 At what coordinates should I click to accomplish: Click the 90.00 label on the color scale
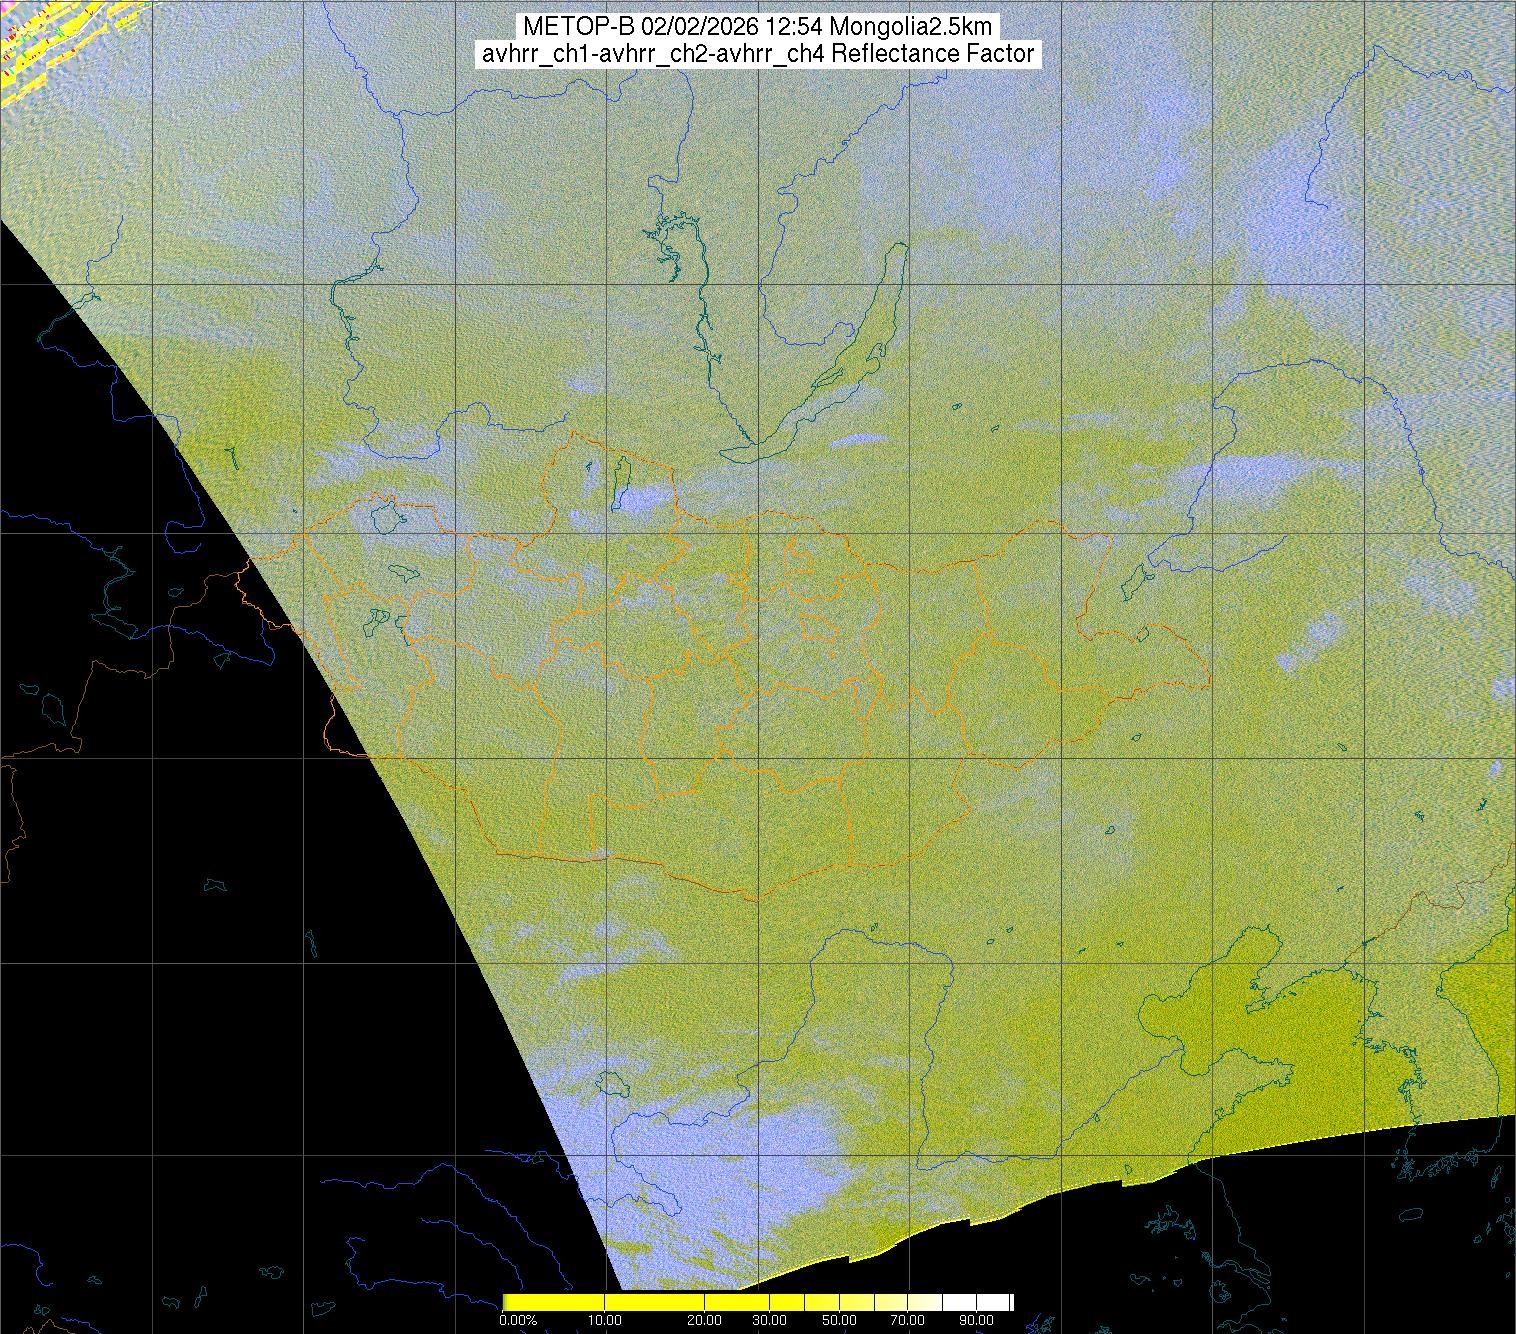[977, 1321]
